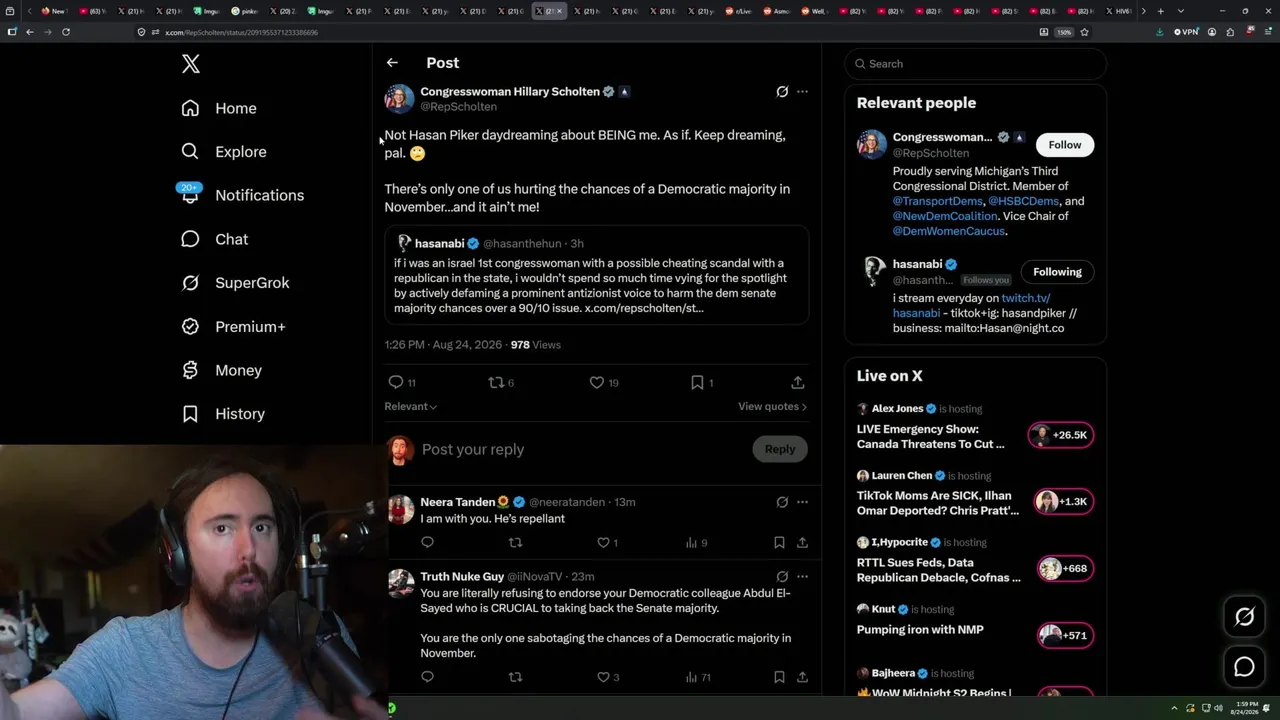
Task: Click the Reply button next to the reply box
Action: [780, 449]
